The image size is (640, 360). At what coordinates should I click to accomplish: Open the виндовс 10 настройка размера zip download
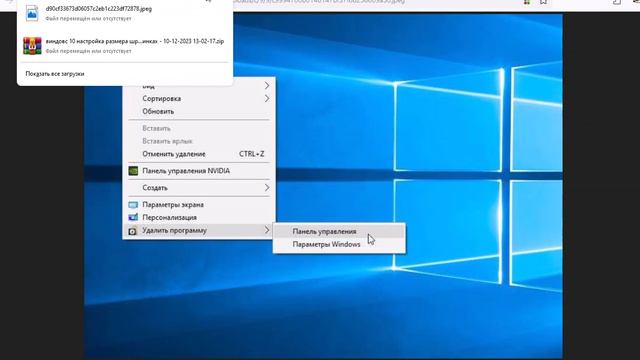(x=124, y=46)
